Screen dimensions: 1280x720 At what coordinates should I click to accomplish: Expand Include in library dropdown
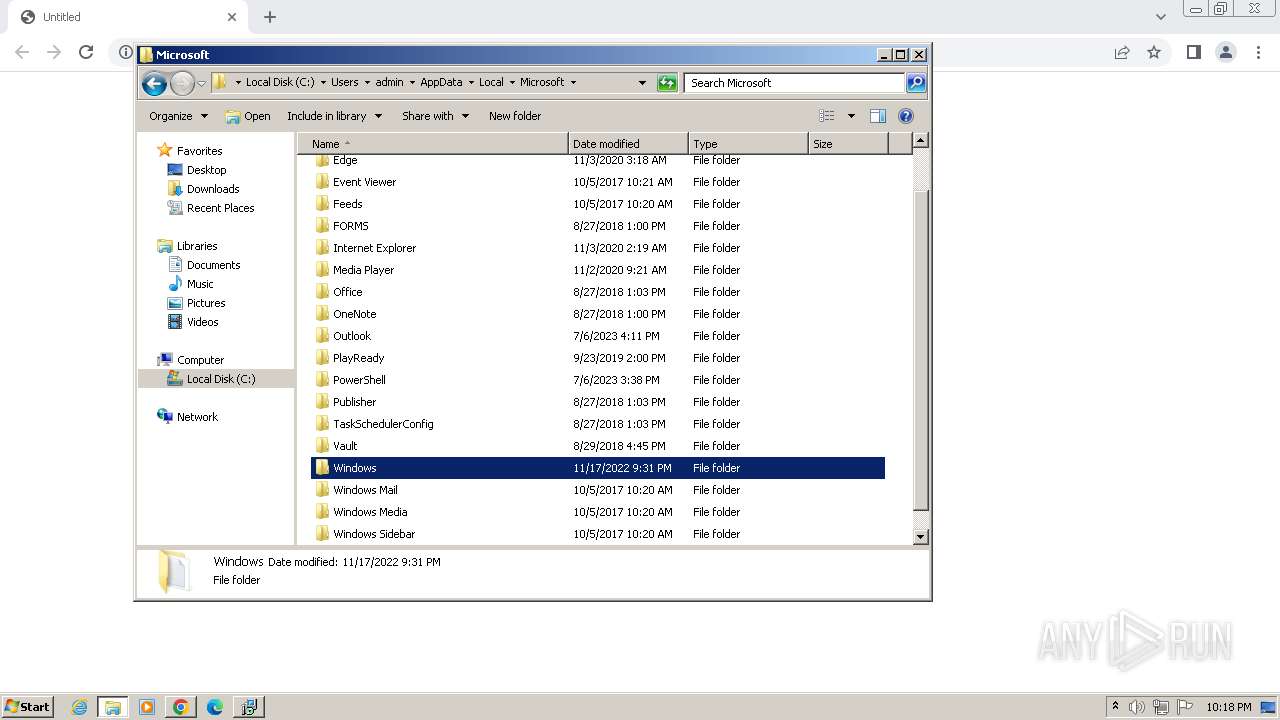[x=334, y=116]
